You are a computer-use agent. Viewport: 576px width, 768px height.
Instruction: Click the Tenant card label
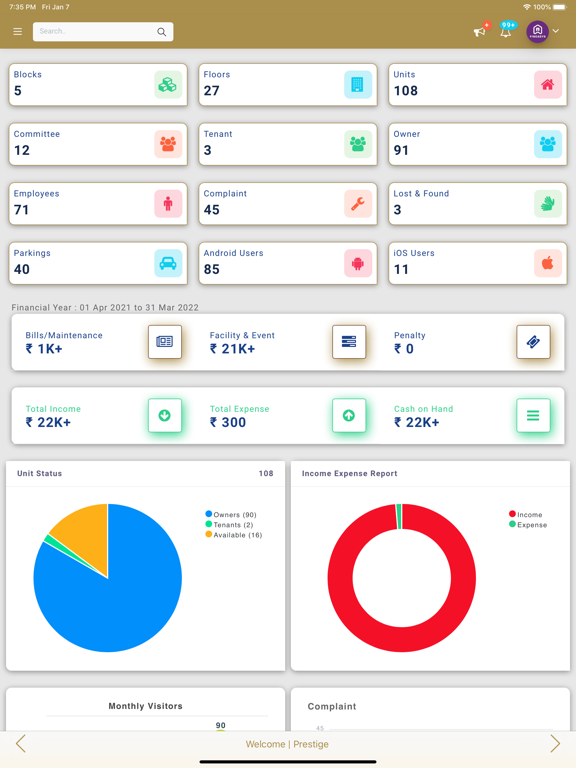pyautogui.click(x=218, y=134)
